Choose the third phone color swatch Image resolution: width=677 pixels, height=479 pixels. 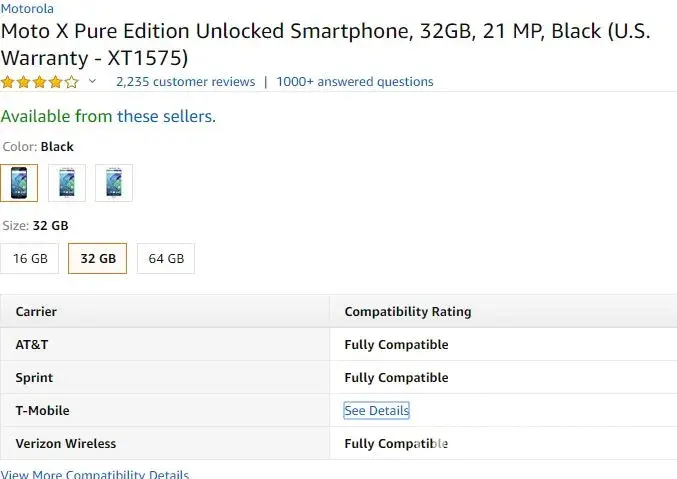[114, 183]
